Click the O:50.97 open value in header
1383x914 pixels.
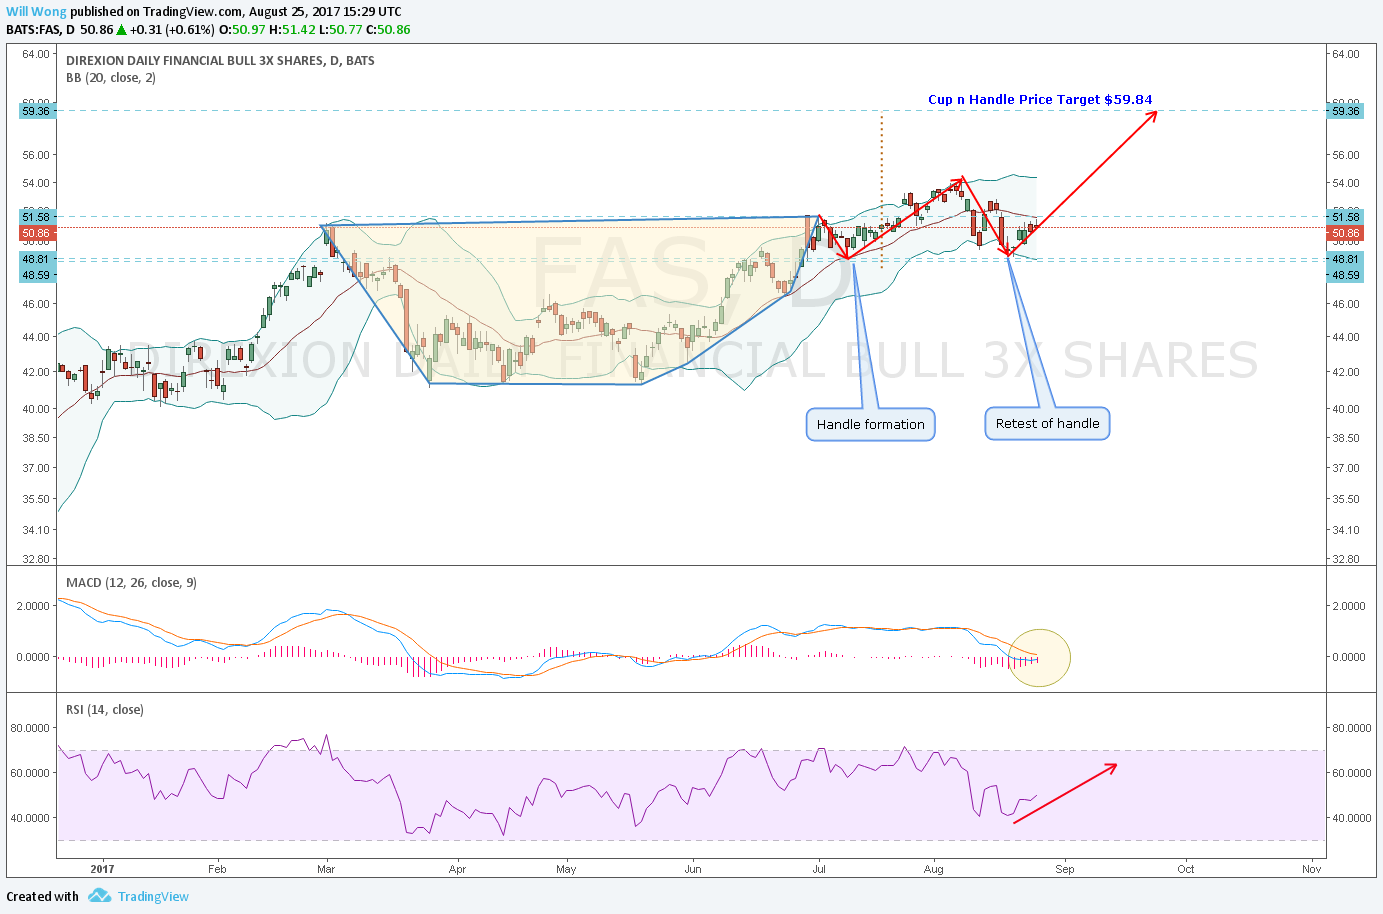[x=241, y=30]
